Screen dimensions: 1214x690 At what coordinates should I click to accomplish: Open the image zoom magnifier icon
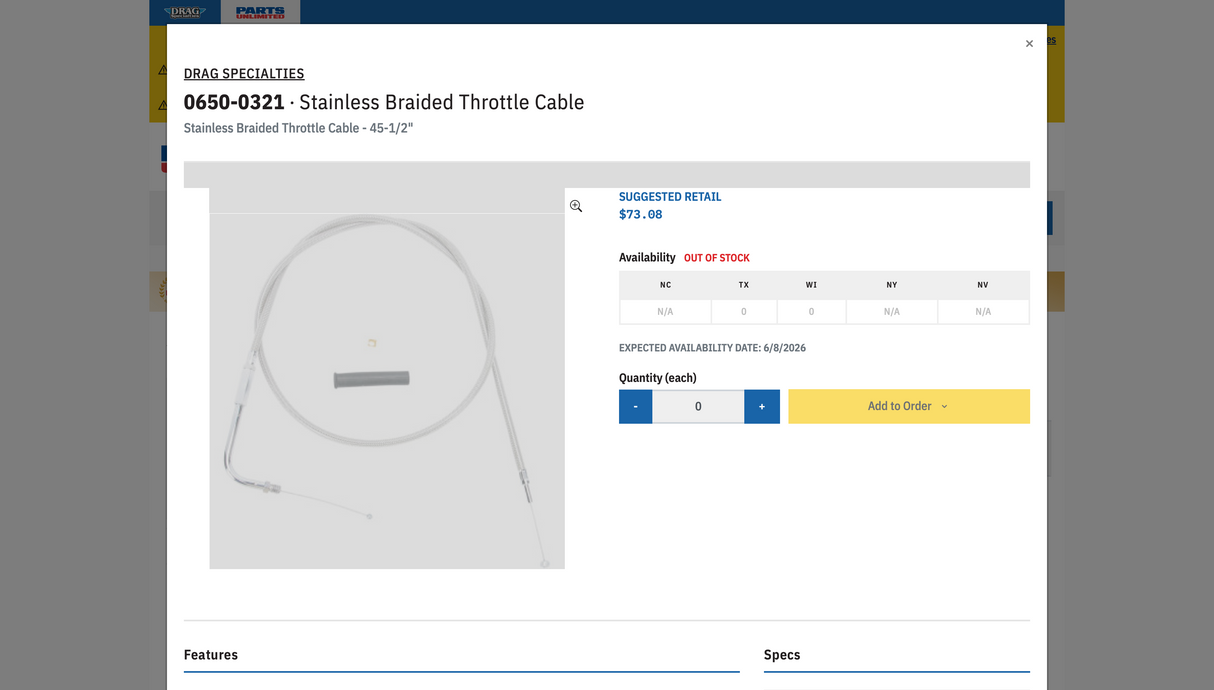click(x=576, y=206)
